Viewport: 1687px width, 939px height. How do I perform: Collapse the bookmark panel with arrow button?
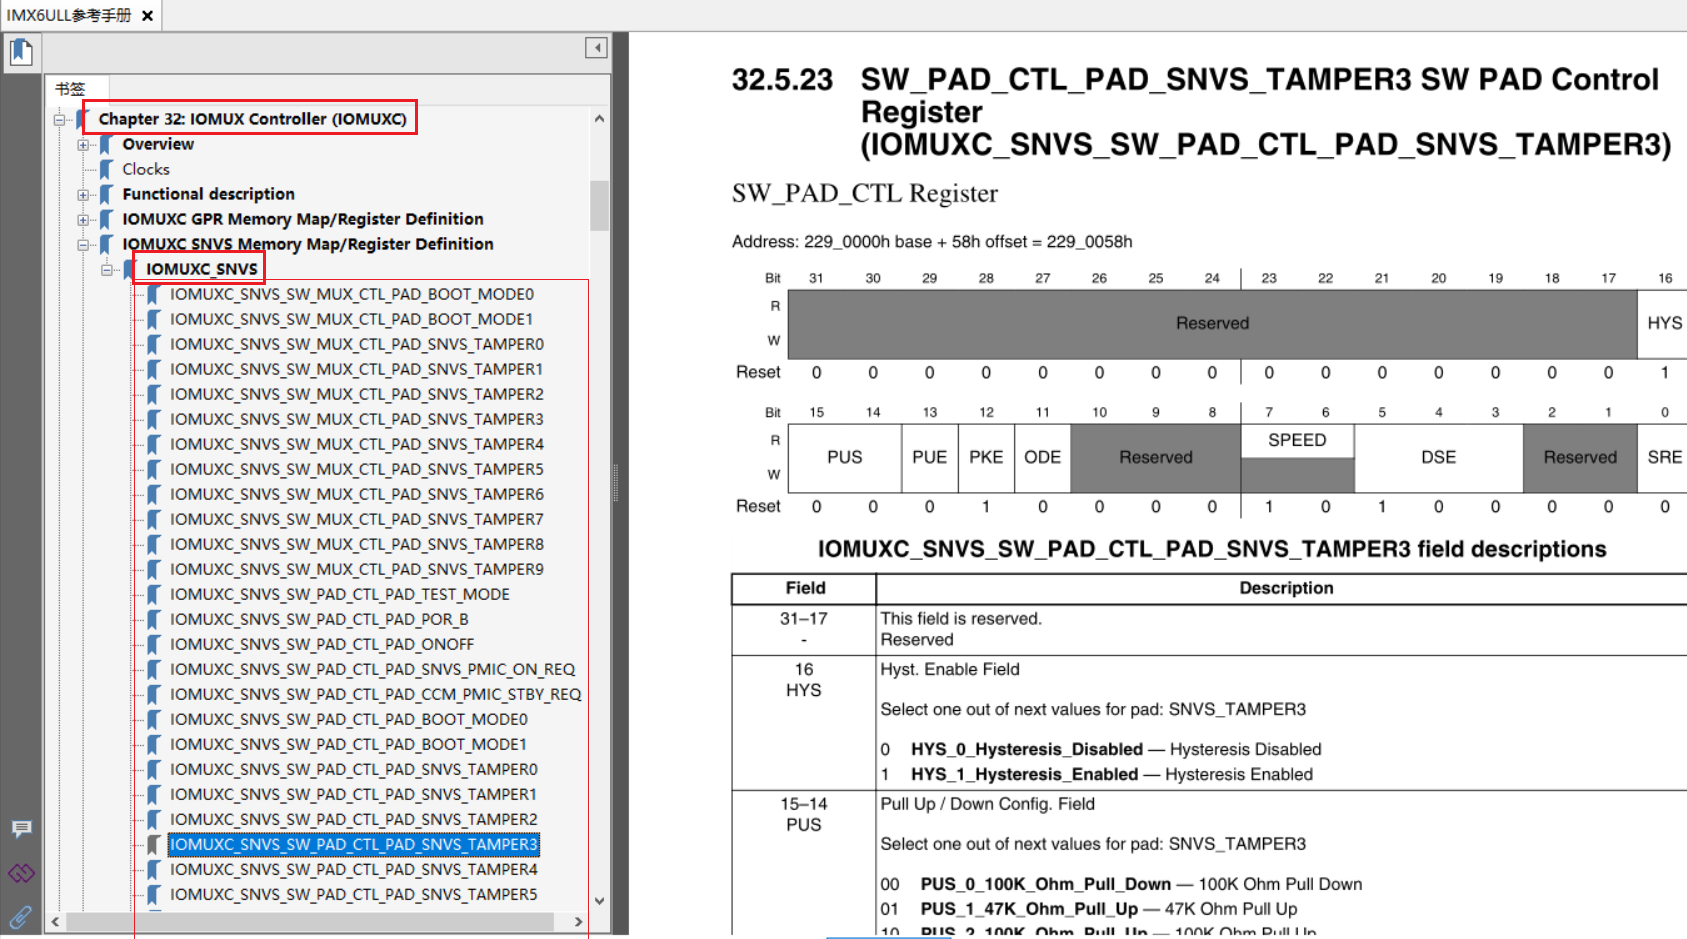[596, 48]
